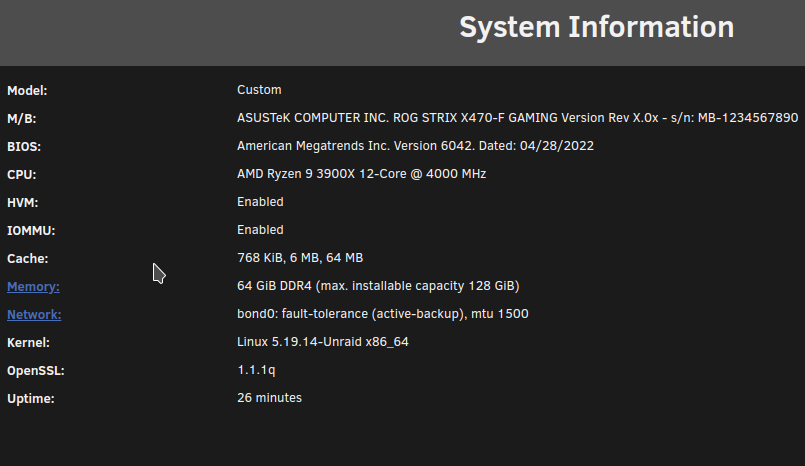Select the HVM Enabled value
This screenshot has width=805, height=466.
pos(260,202)
